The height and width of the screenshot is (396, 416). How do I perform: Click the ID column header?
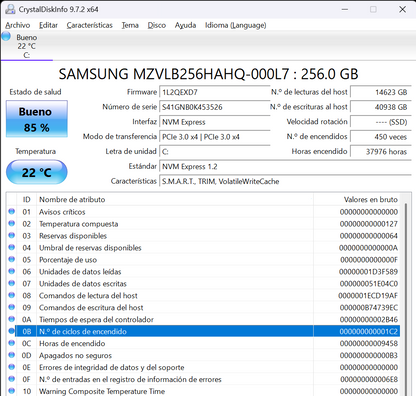[x=26, y=199]
